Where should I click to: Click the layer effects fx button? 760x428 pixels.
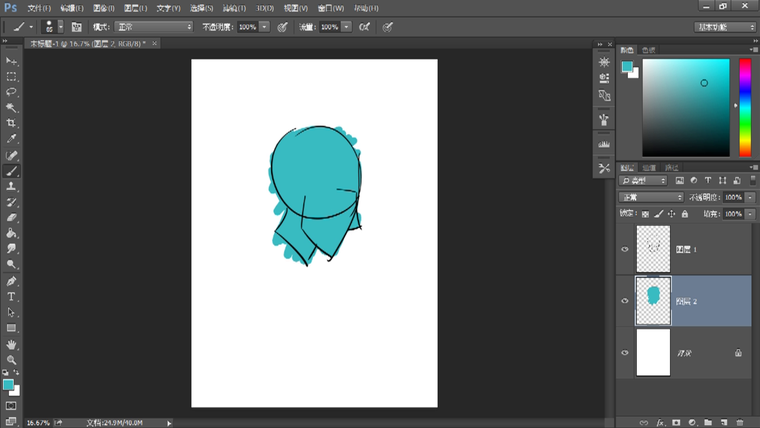pos(660,422)
